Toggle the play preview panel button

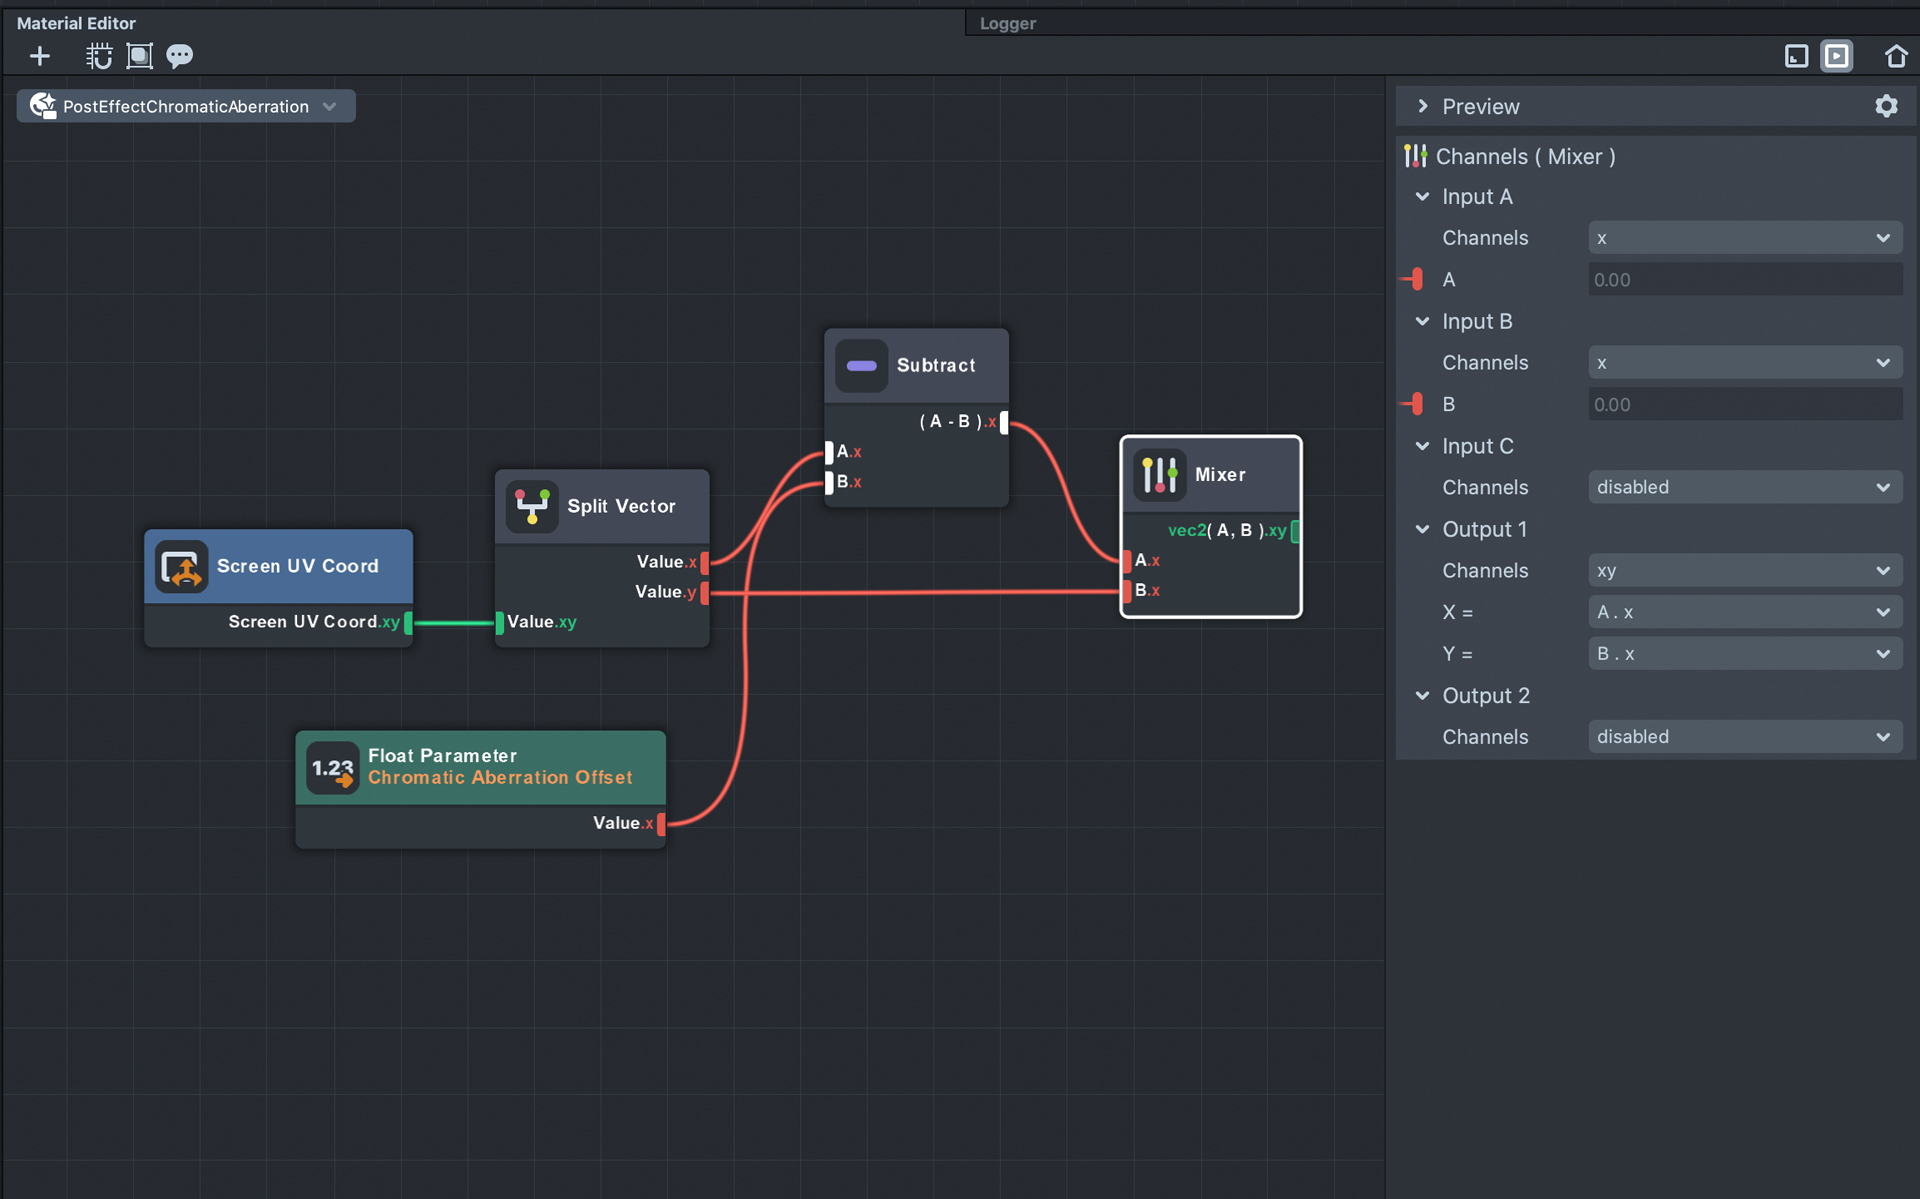(1837, 56)
